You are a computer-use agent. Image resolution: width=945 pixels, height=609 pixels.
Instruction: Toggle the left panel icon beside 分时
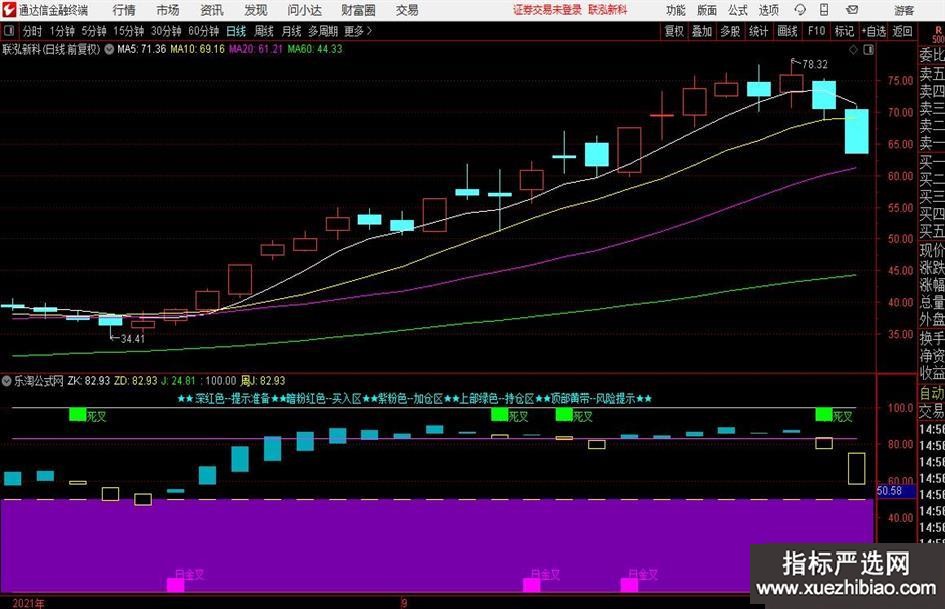(9, 31)
